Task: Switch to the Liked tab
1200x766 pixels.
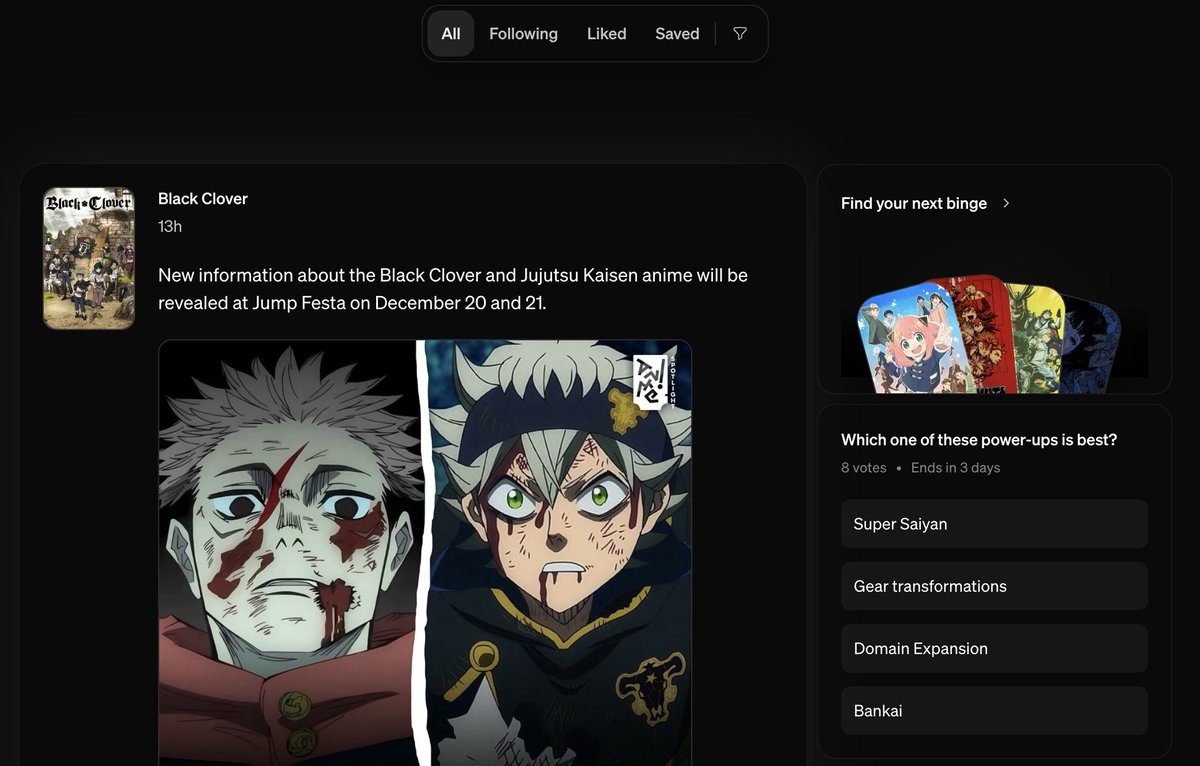Action: 606,34
